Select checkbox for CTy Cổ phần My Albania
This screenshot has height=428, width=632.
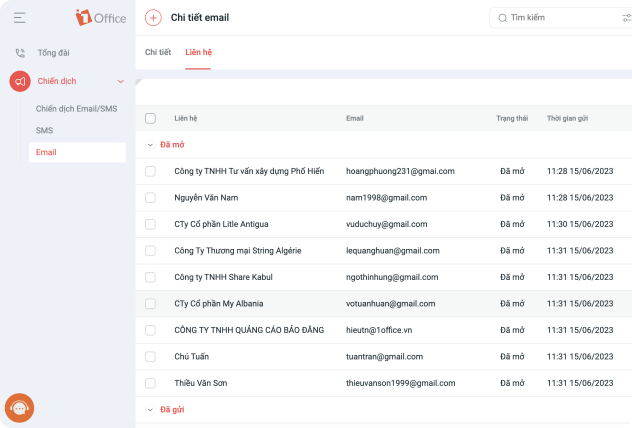(x=150, y=303)
